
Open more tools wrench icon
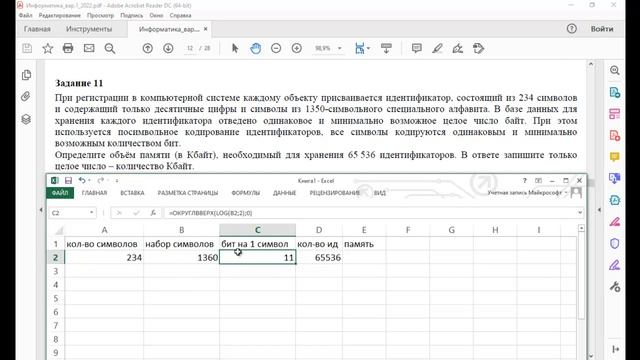[x=615, y=287]
